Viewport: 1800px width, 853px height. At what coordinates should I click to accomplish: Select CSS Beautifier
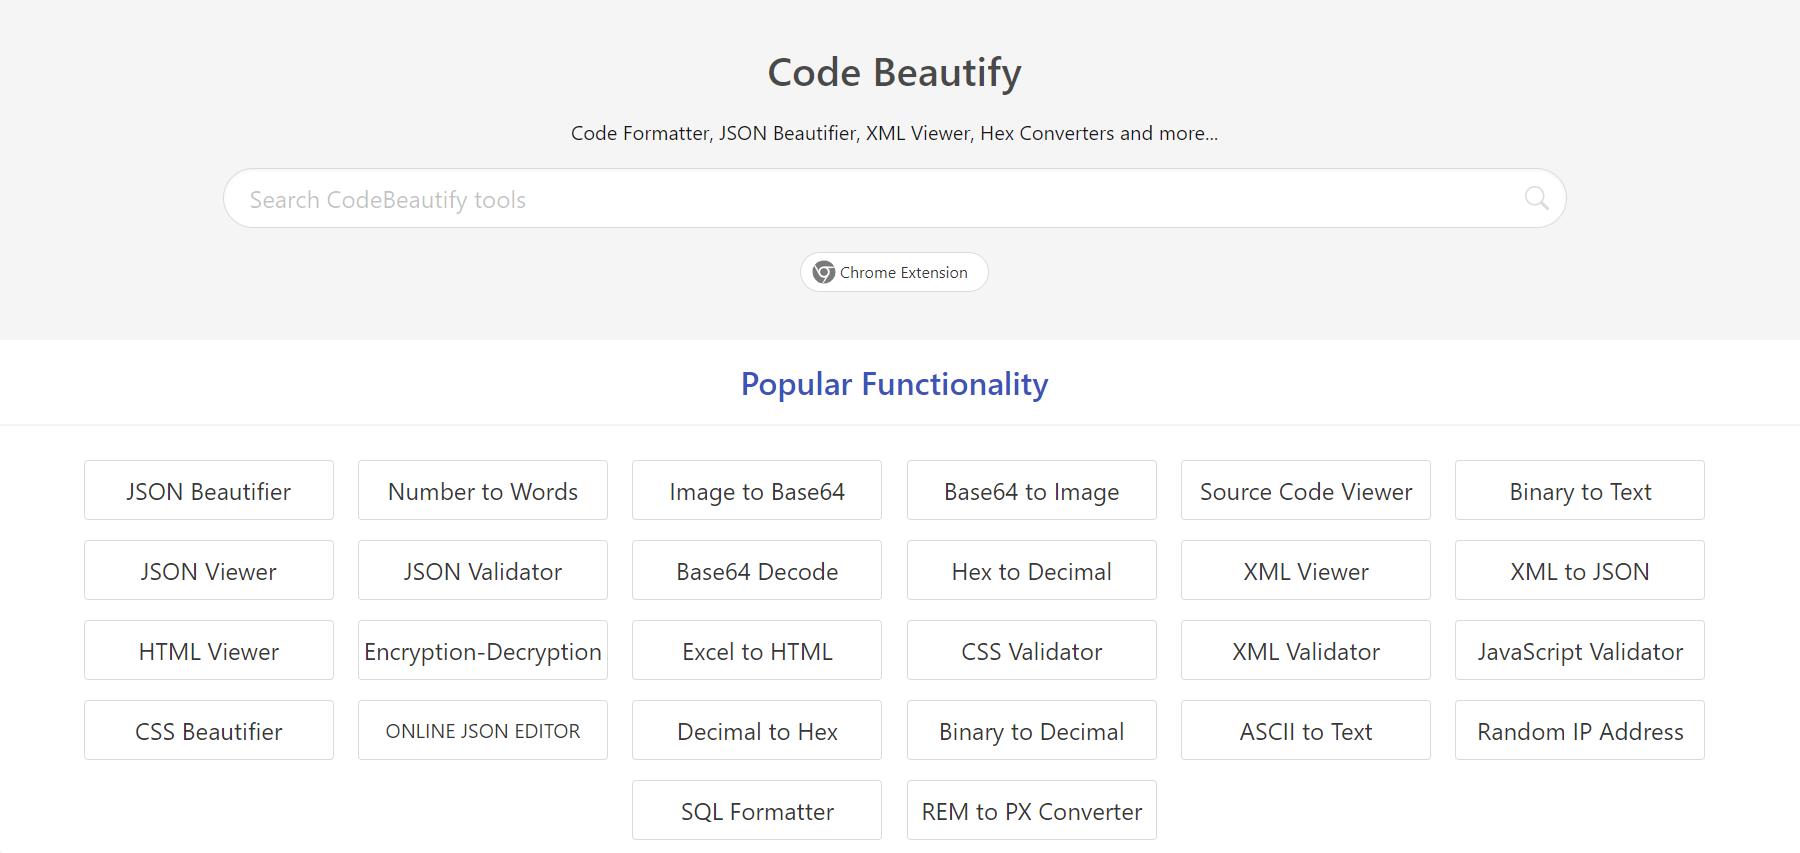(209, 730)
